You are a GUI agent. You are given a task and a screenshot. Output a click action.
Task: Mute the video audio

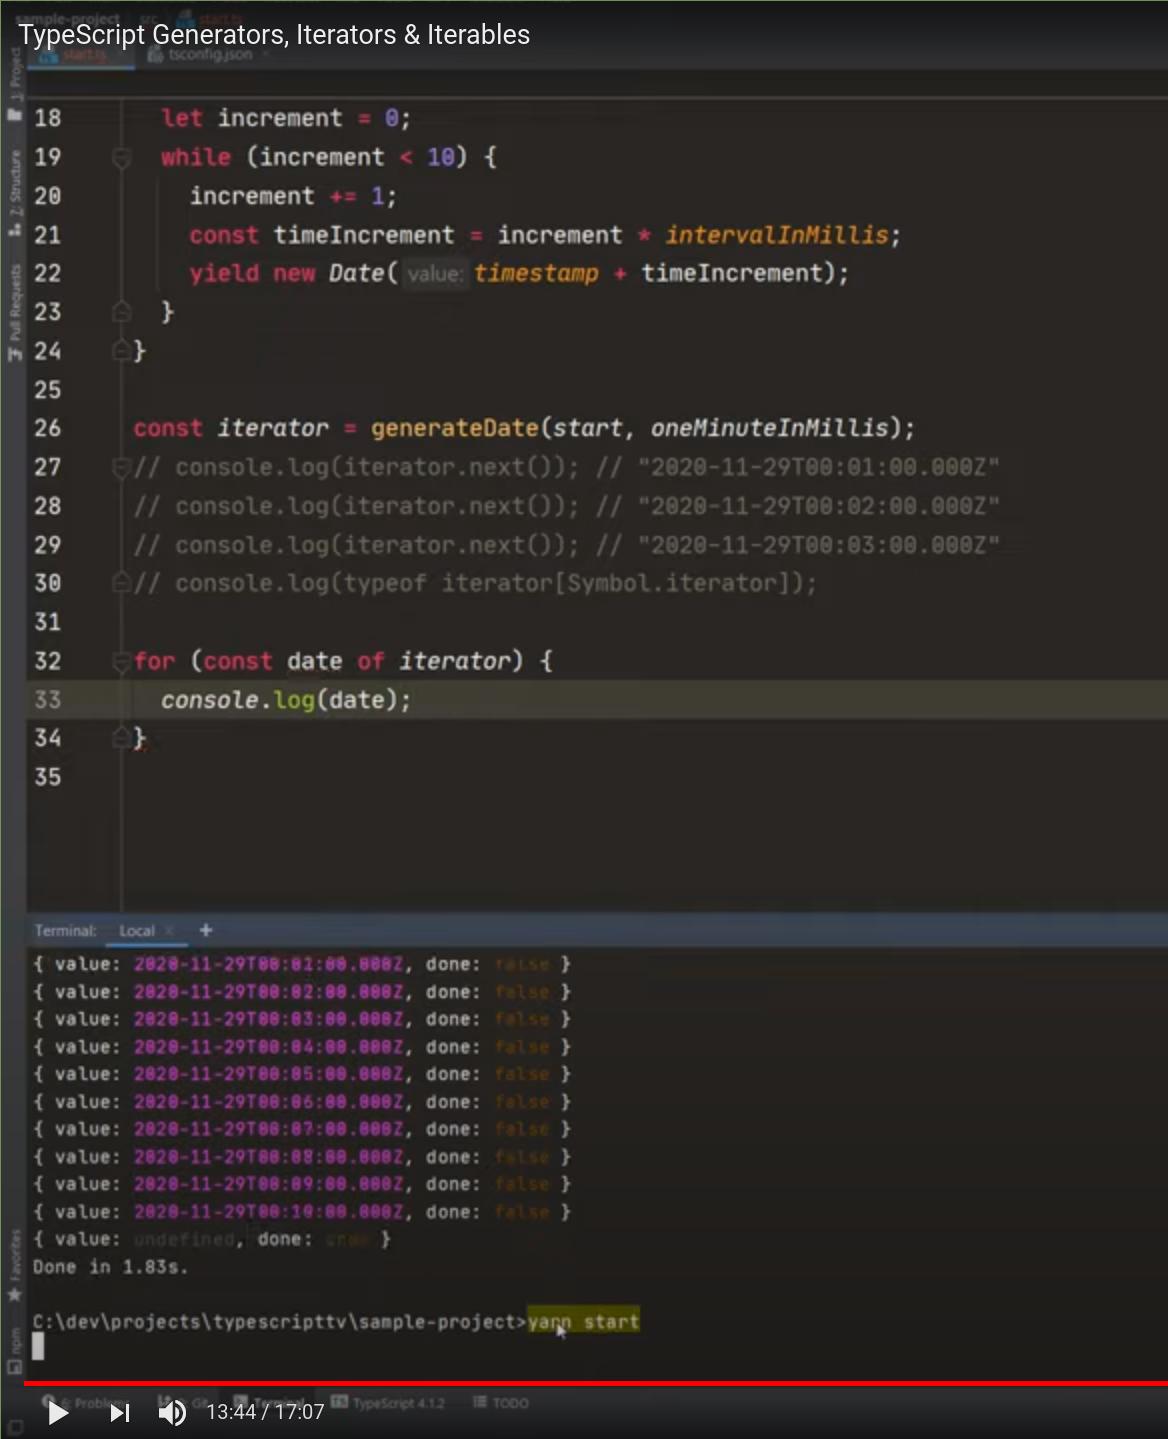[x=170, y=1412]
